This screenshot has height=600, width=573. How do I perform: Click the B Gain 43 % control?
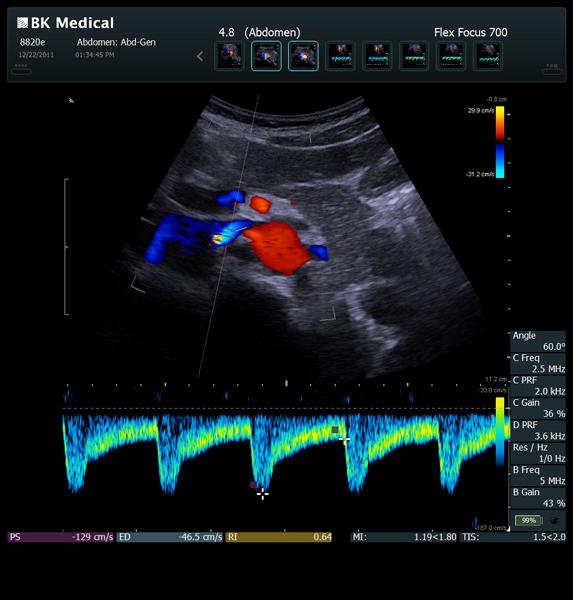(538, 498)
